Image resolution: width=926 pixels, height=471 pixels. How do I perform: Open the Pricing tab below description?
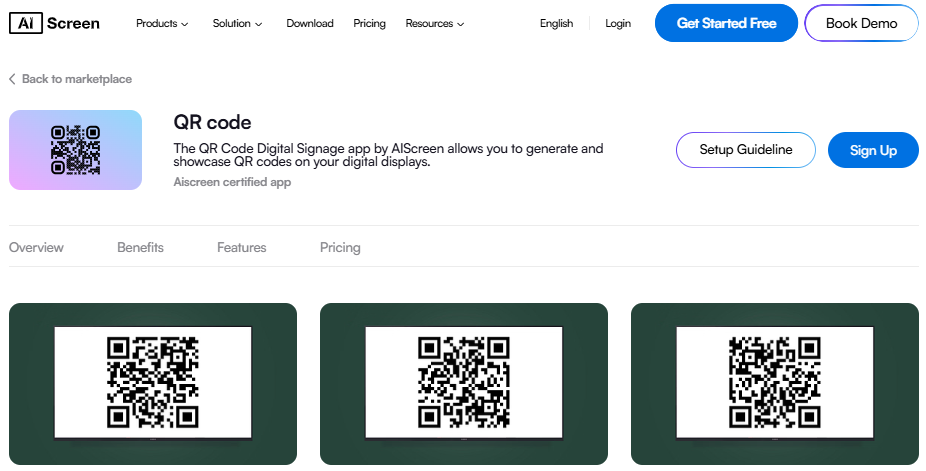click(x=340, y=247)
